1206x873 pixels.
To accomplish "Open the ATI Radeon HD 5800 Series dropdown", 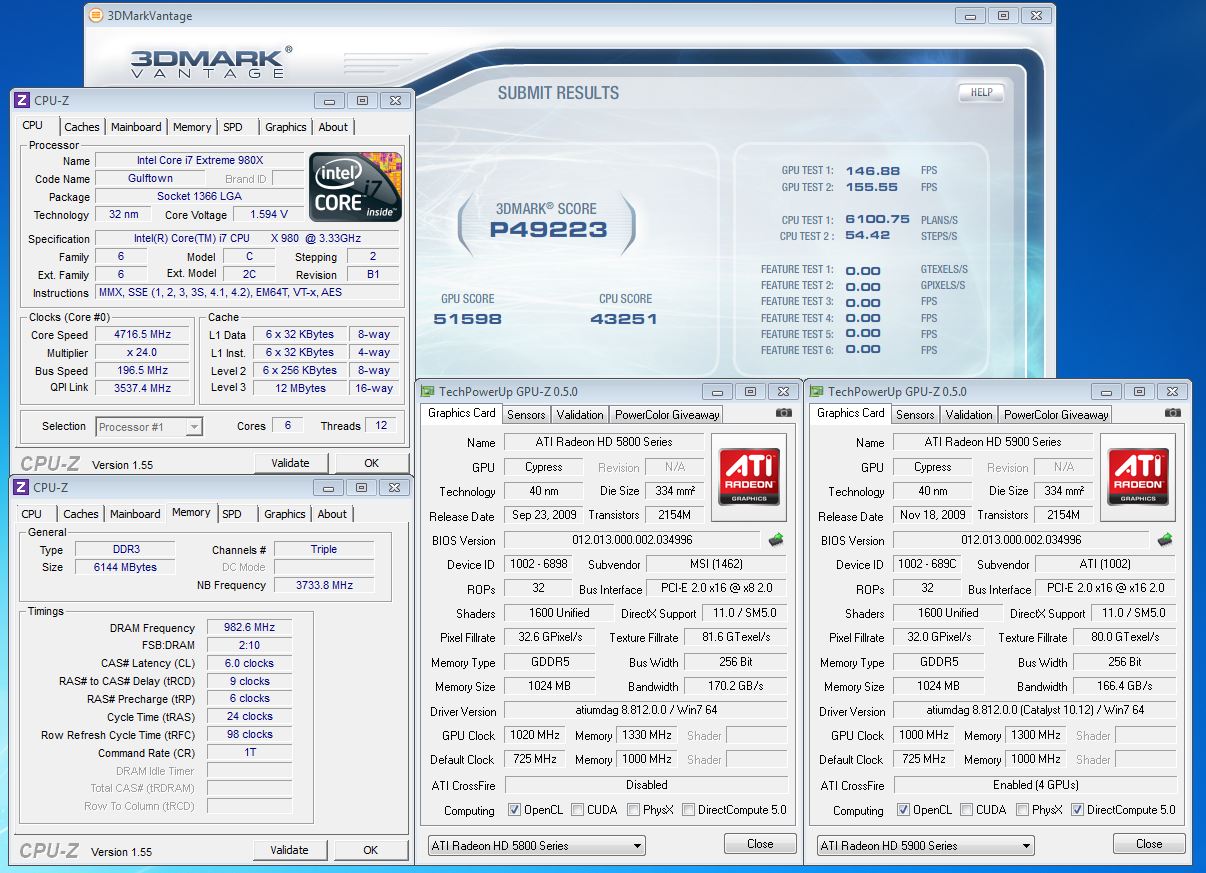I will pyautogui.click(x=537, y=845).
